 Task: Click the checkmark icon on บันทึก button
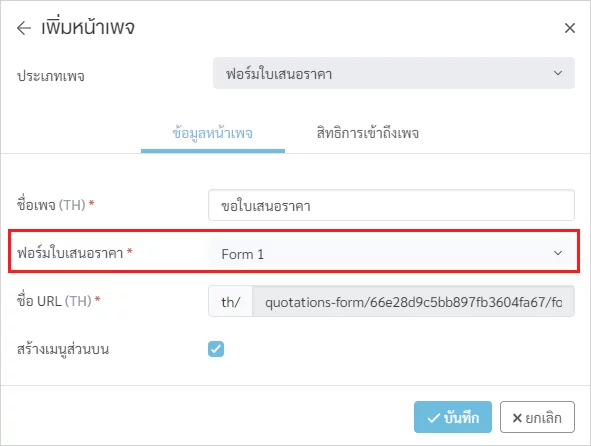433,418
